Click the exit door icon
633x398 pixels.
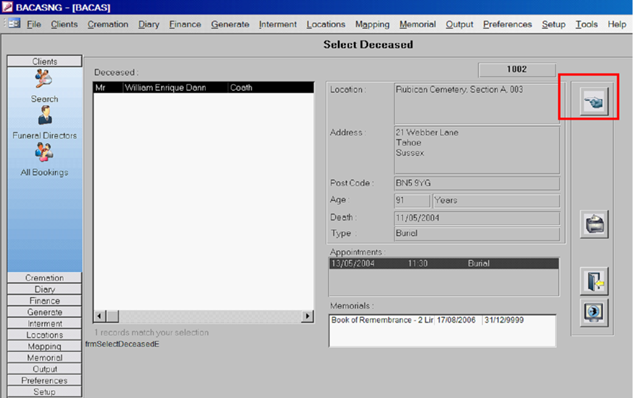point(594,281)
